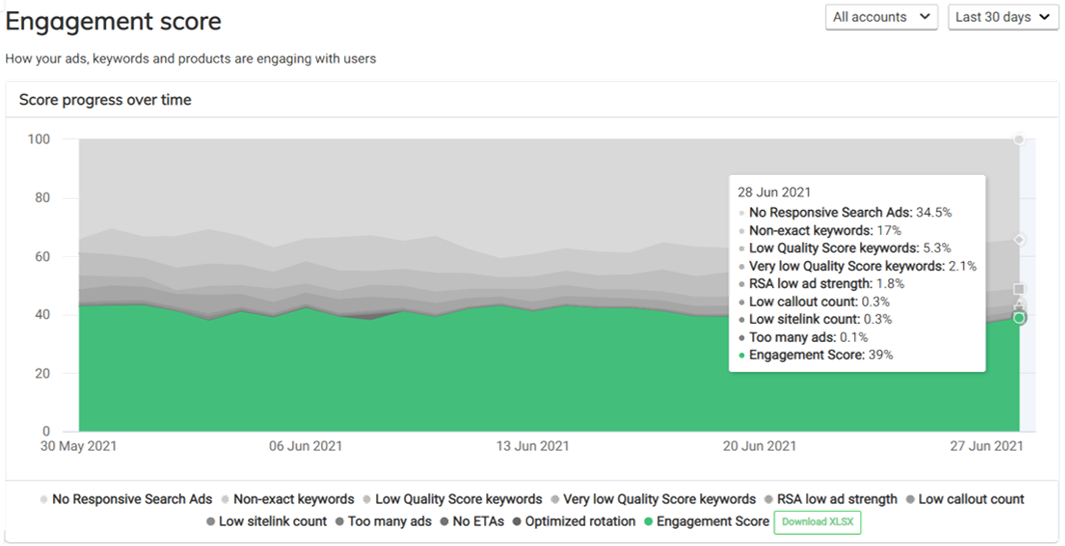Click the circle marker at 100 level

coord(1019,140)
